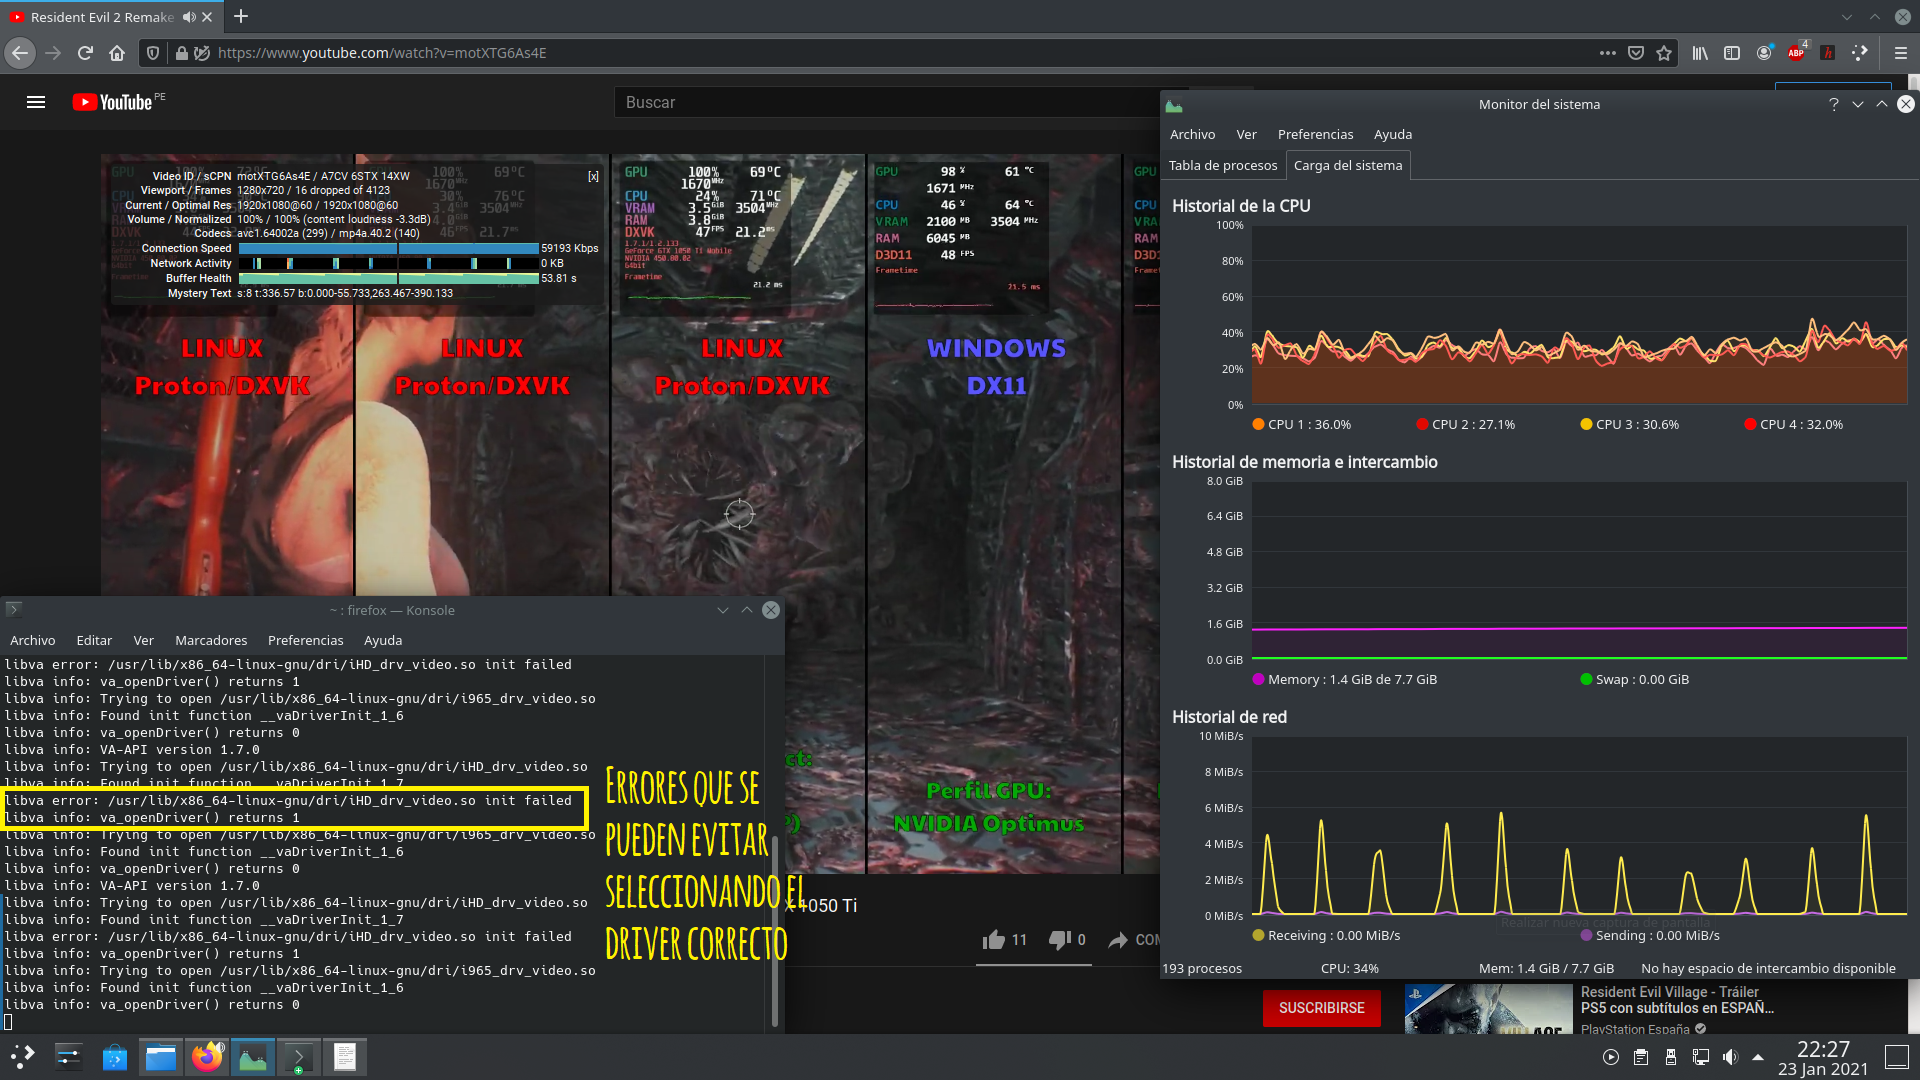Mute the Resident Evil 2 tab audio
This screenshot has height=1080, width=1920.
189,17
